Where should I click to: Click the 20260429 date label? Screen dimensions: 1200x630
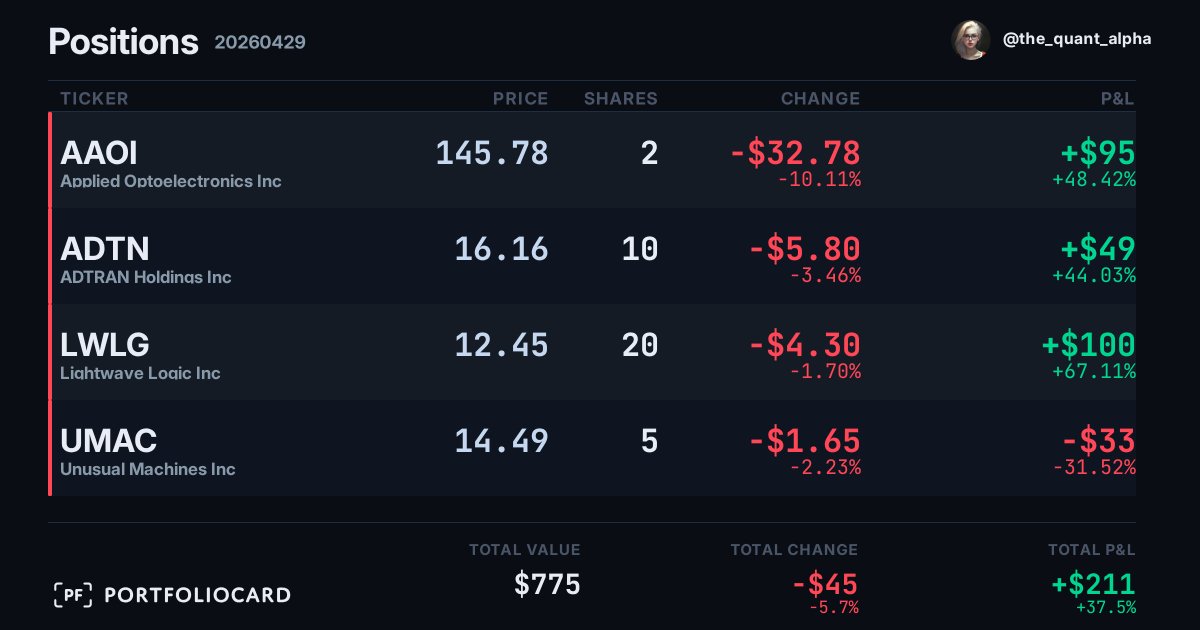click(x=260, y=43)
